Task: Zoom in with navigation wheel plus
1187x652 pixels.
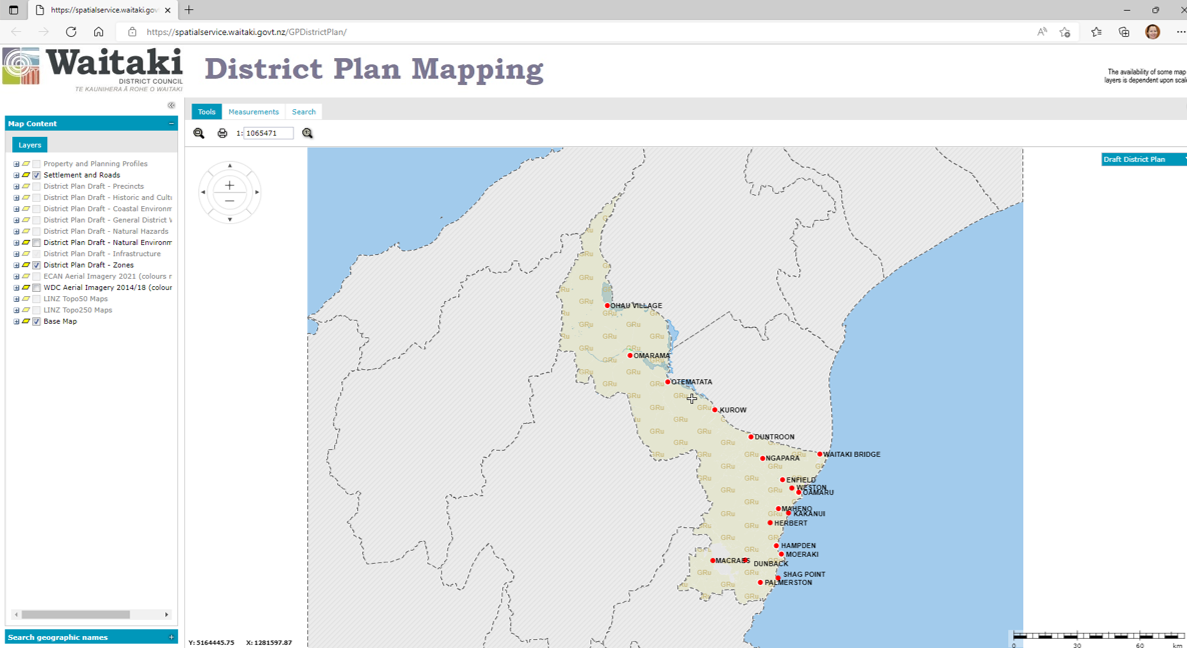Action: (x=229, y=186)
